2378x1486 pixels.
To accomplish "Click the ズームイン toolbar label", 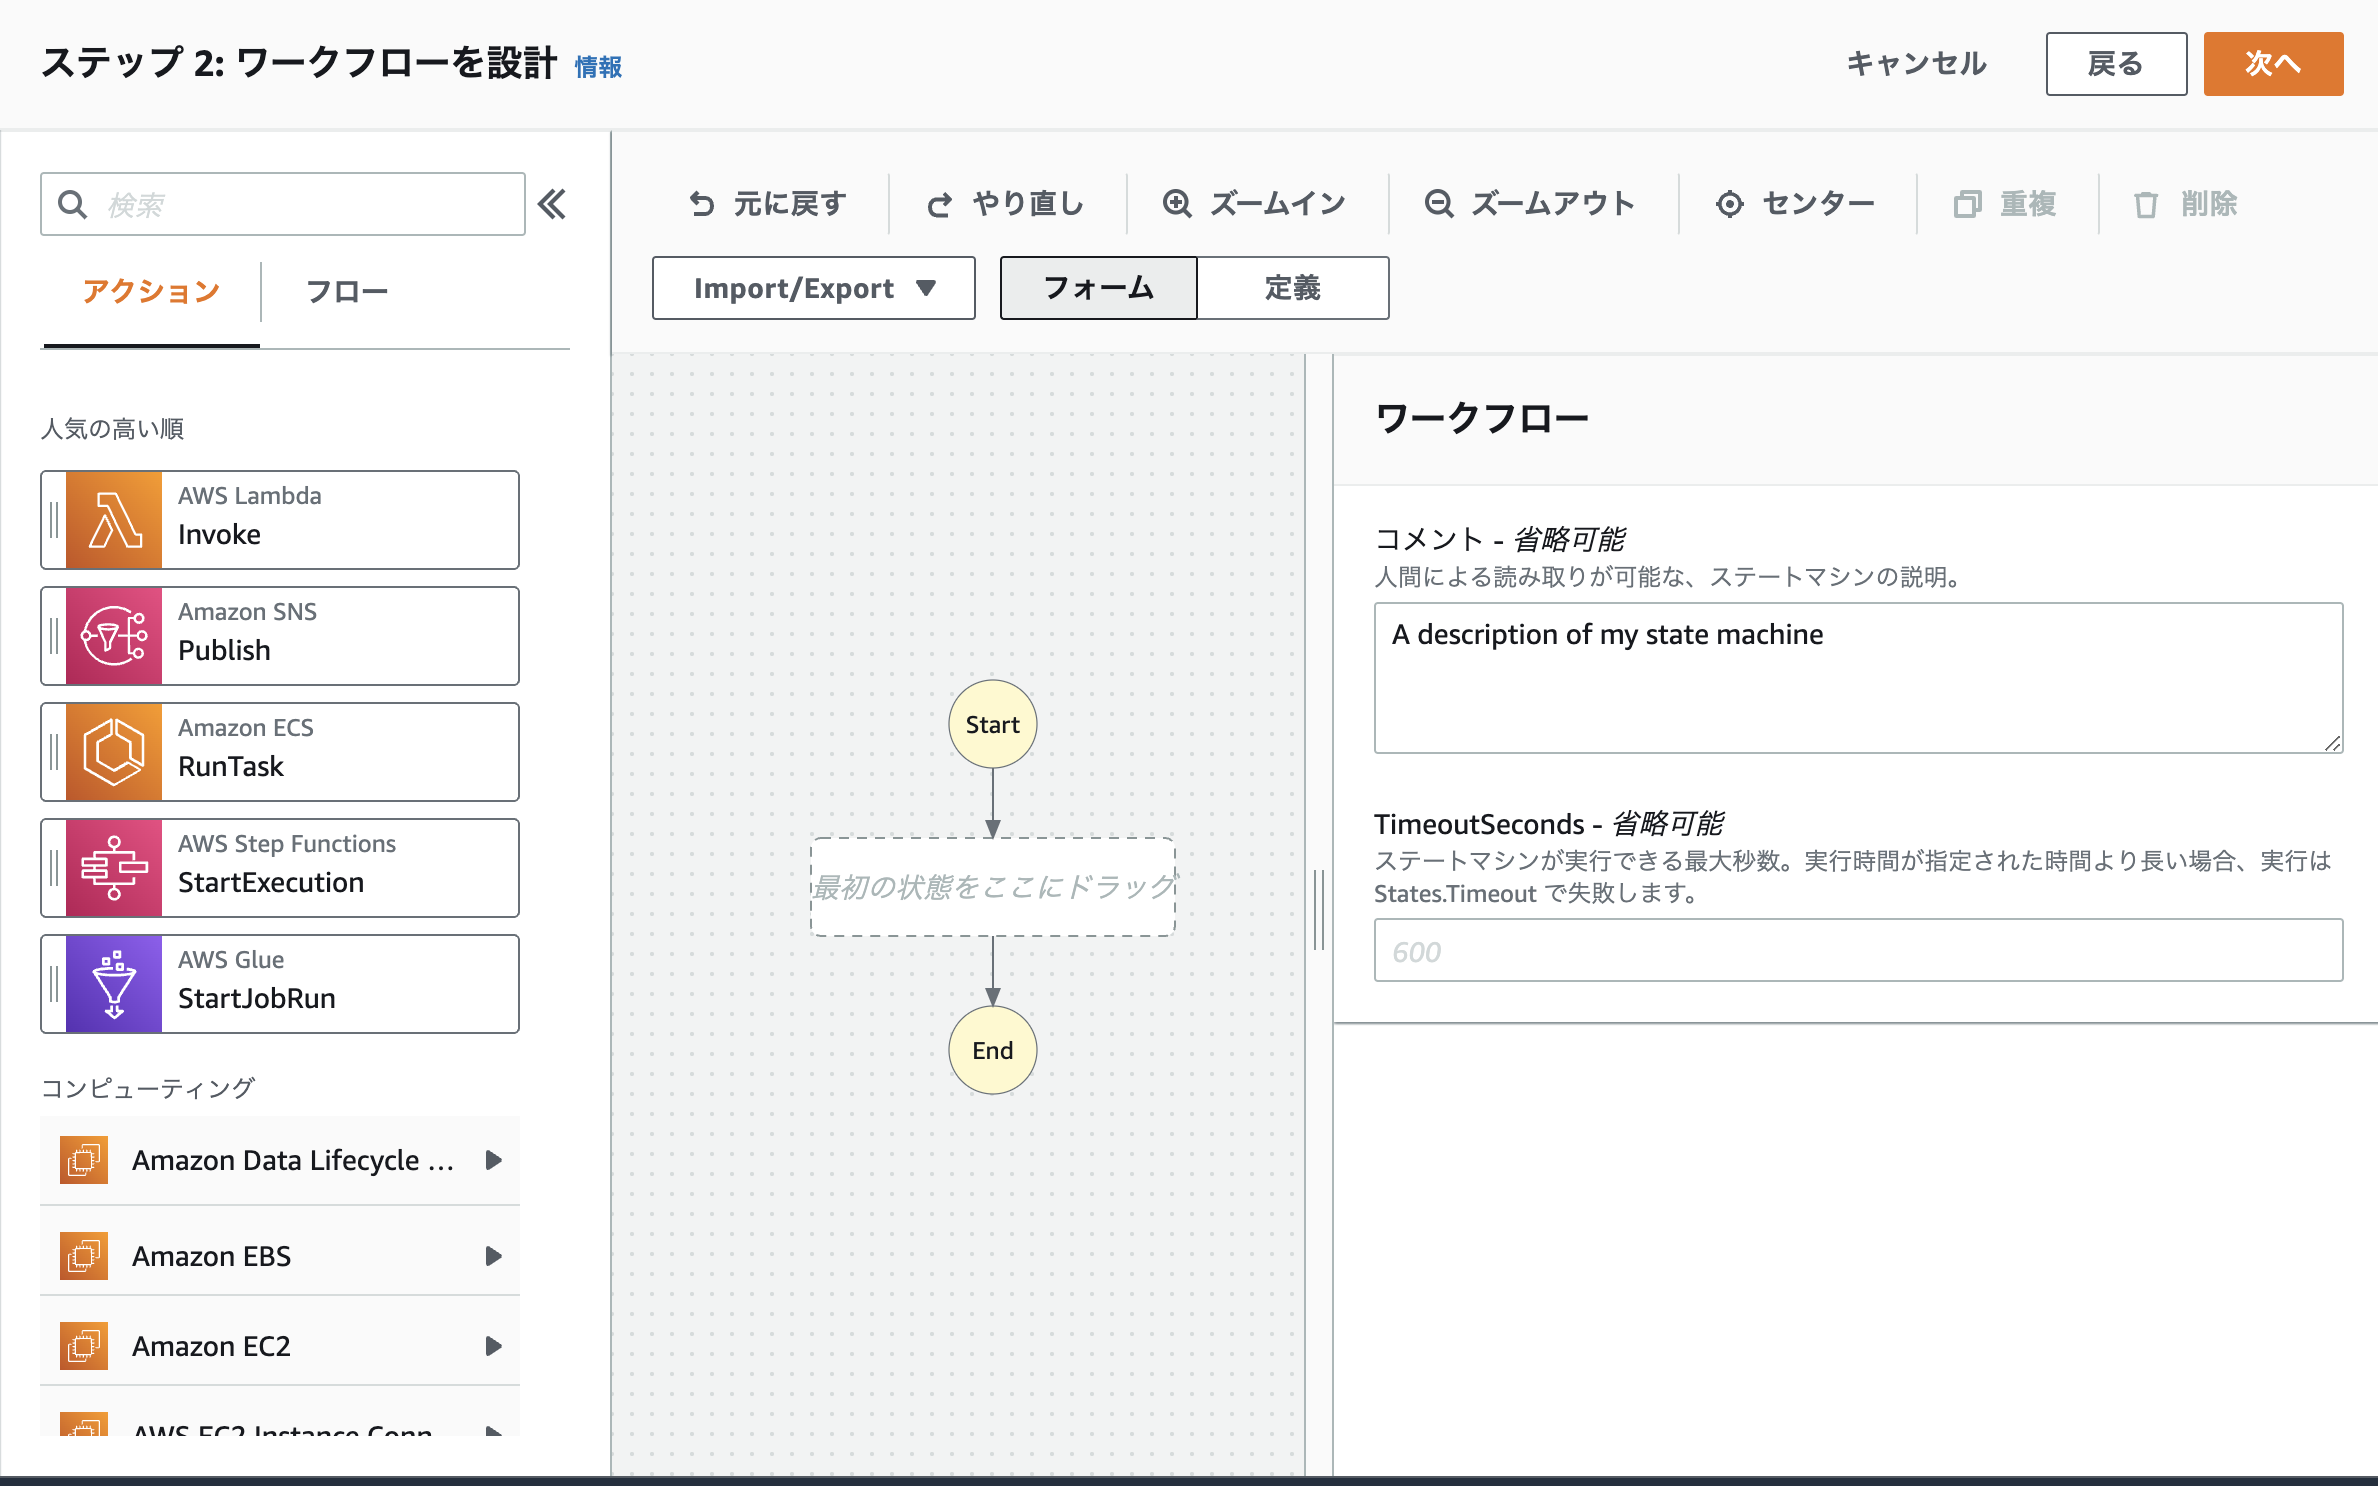I will pyautogui.click(x=1278, y=204).
